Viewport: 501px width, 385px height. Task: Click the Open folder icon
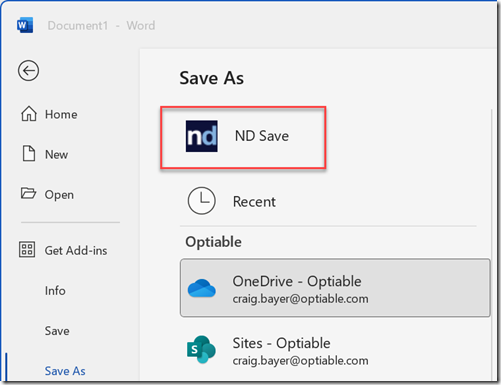coord(28,193)
